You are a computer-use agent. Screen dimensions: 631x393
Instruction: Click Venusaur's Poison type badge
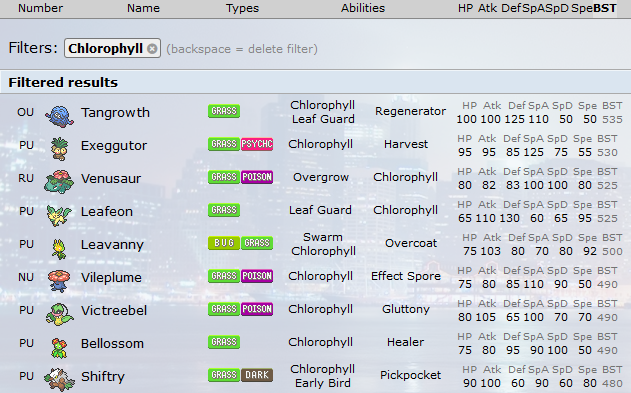[257, 177]
